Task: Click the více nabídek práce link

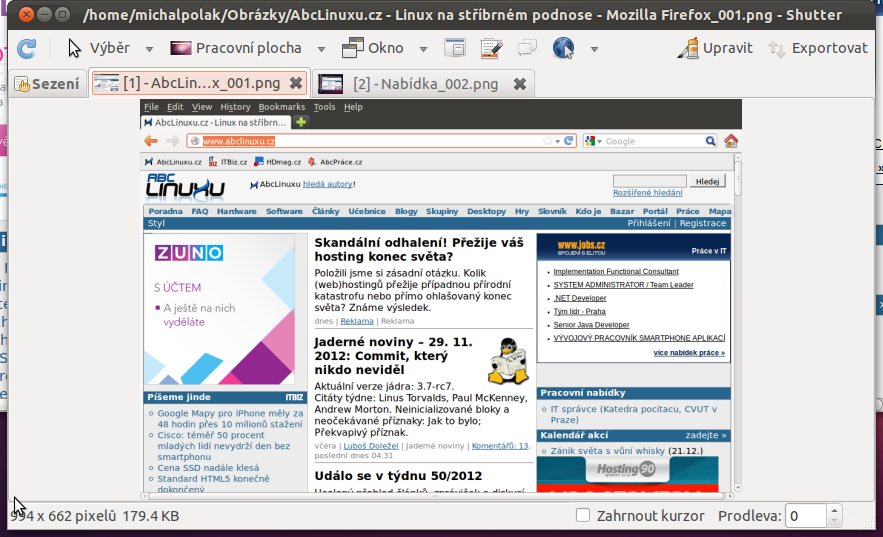Action: pyautogui.click(x=689, y=353)
